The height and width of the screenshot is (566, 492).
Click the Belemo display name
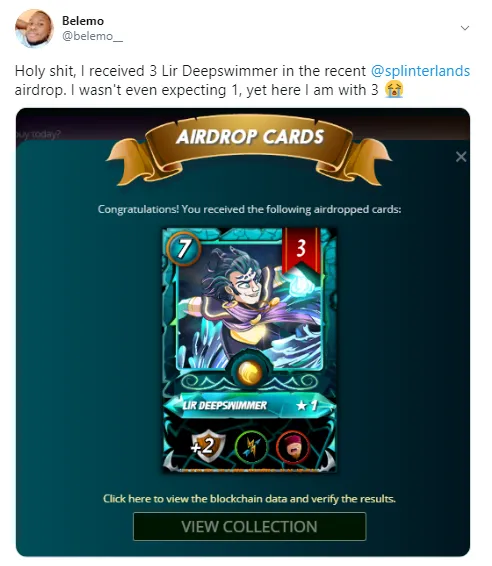[83, 21]
